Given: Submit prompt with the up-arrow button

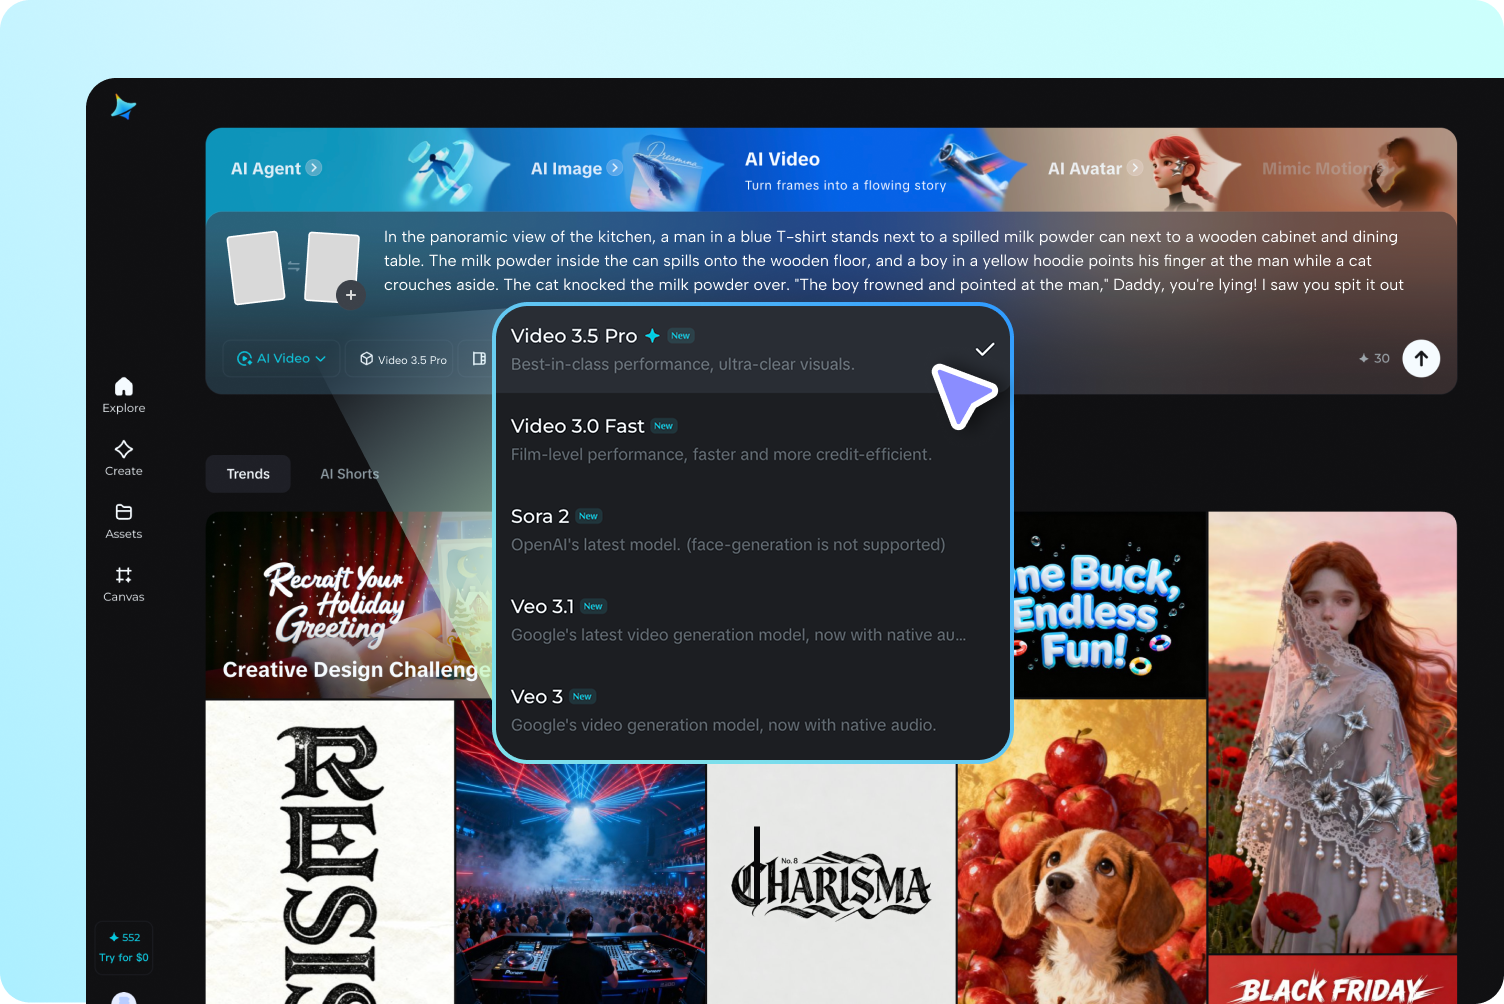Looking at the screenshot, I should pyautogui.click(x=1421, y=358).
